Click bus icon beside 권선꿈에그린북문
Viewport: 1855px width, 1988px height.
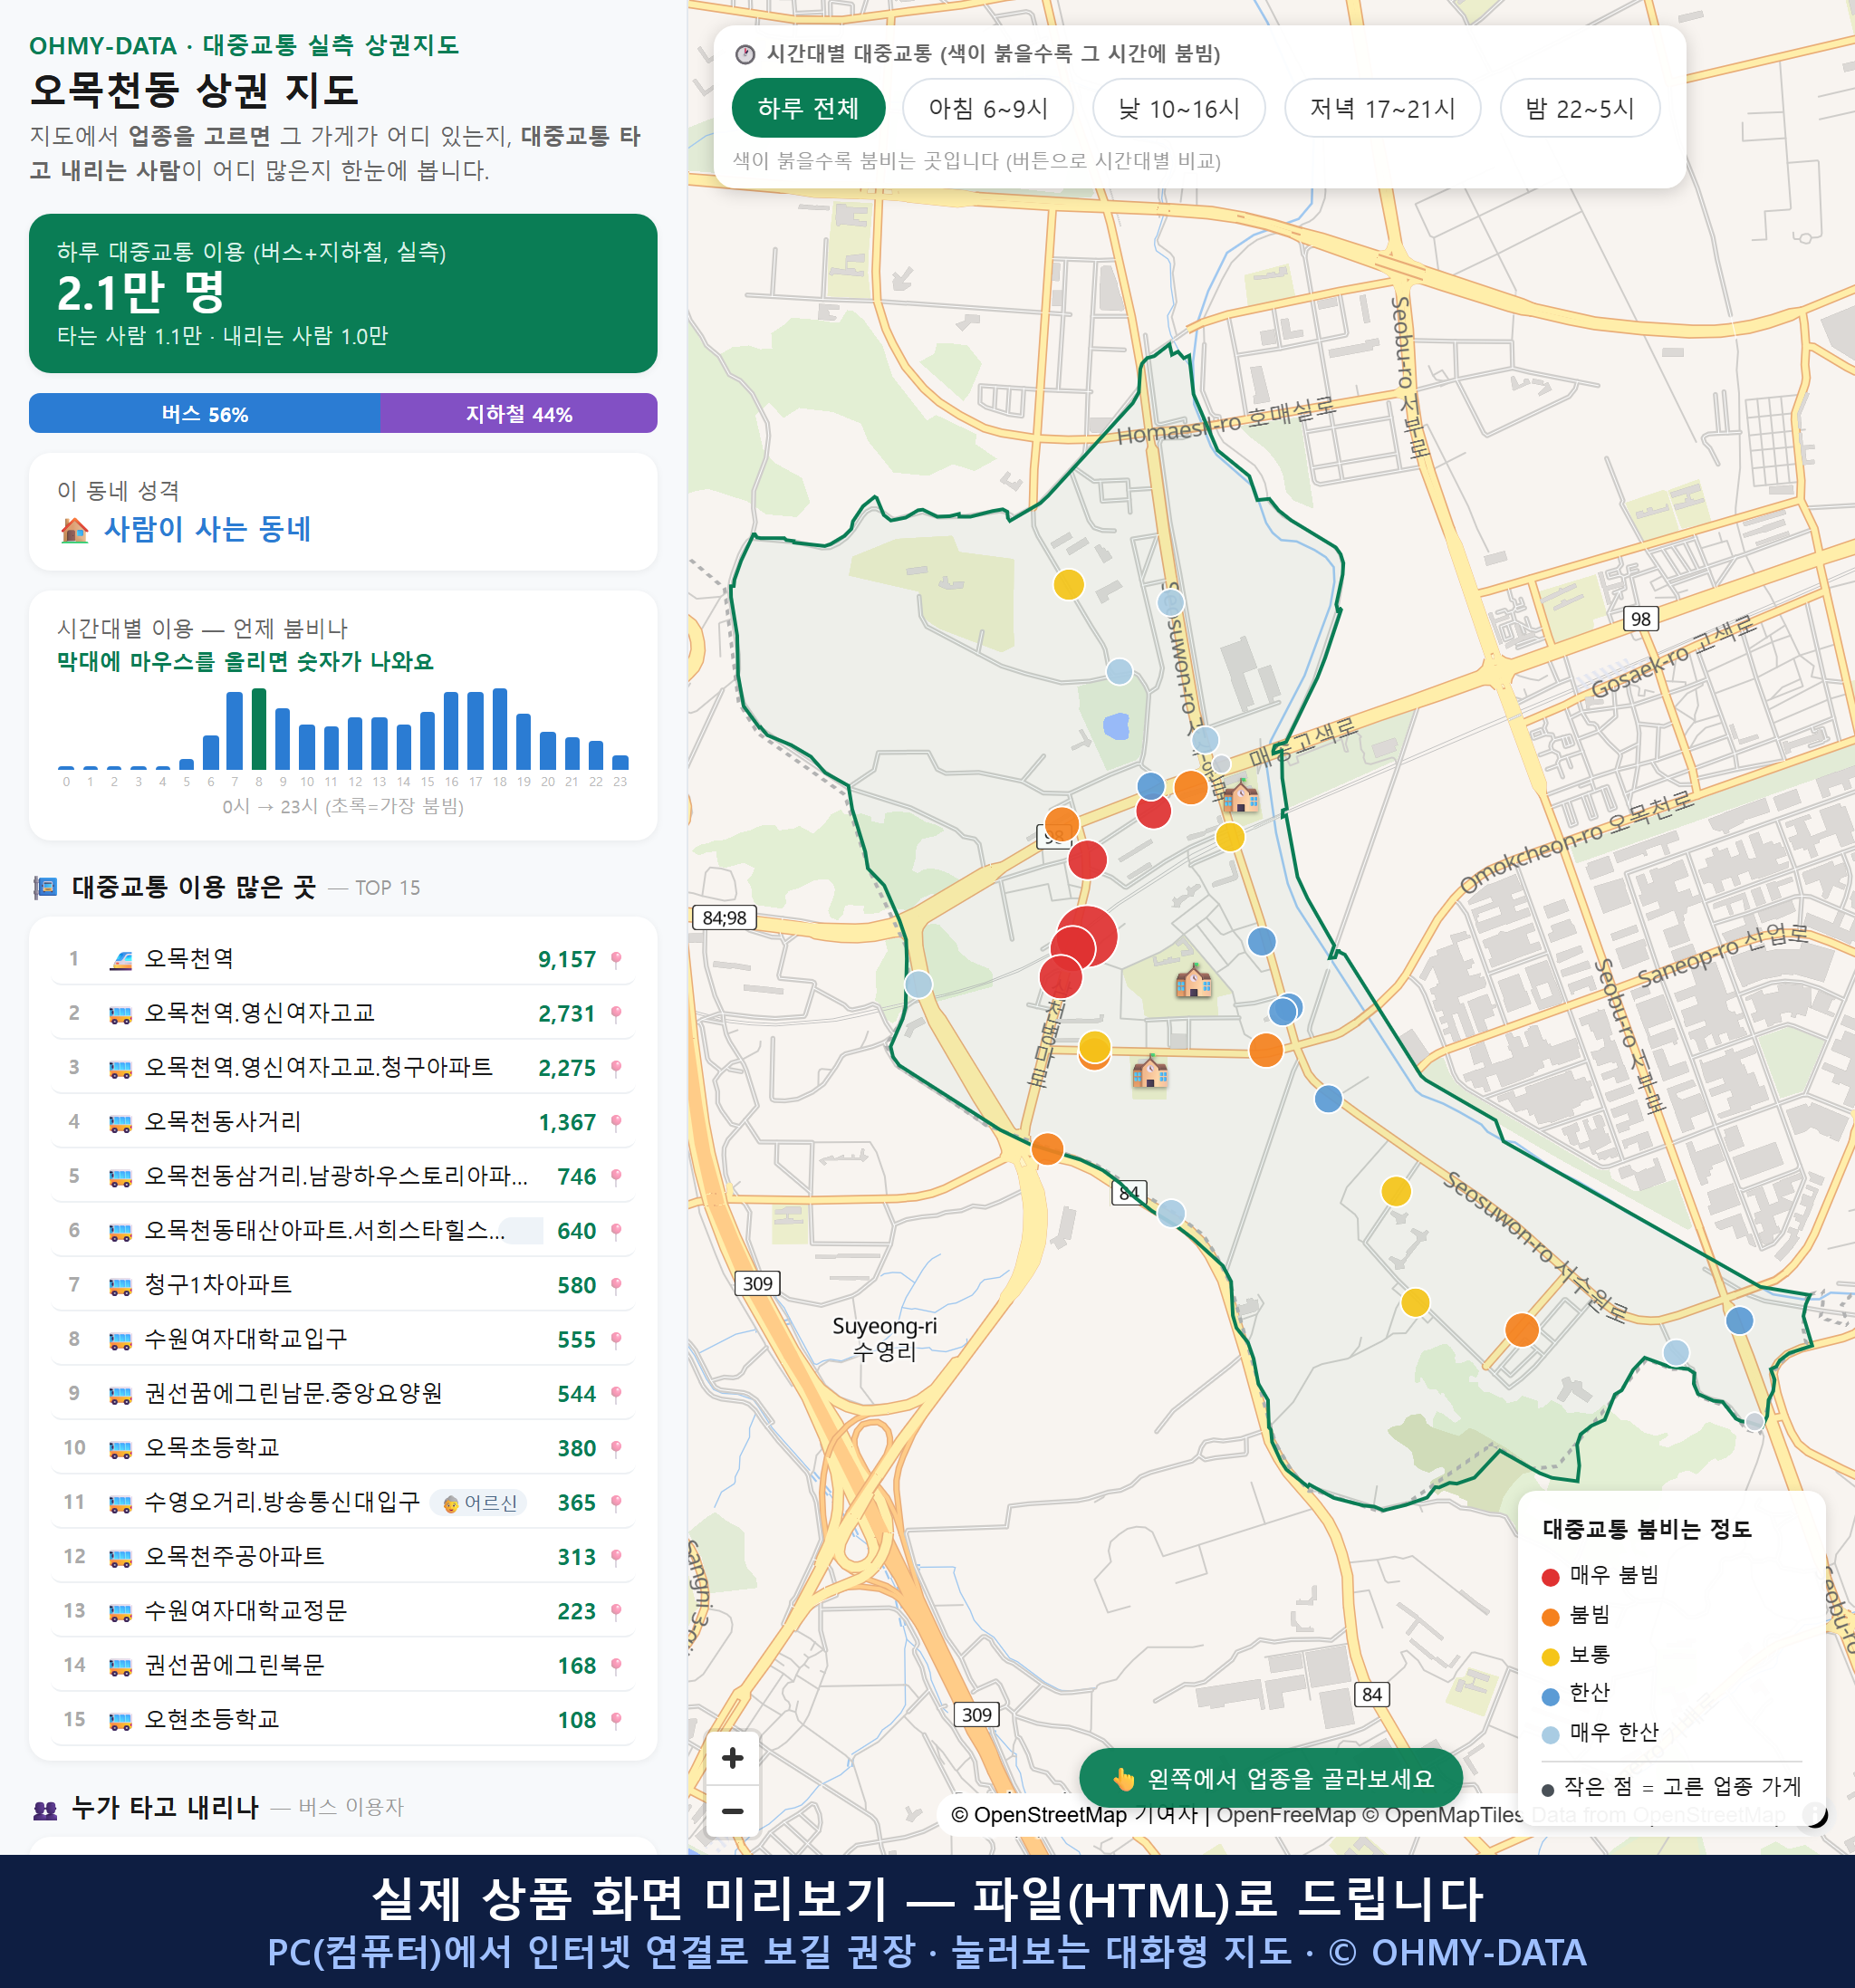121,1666
